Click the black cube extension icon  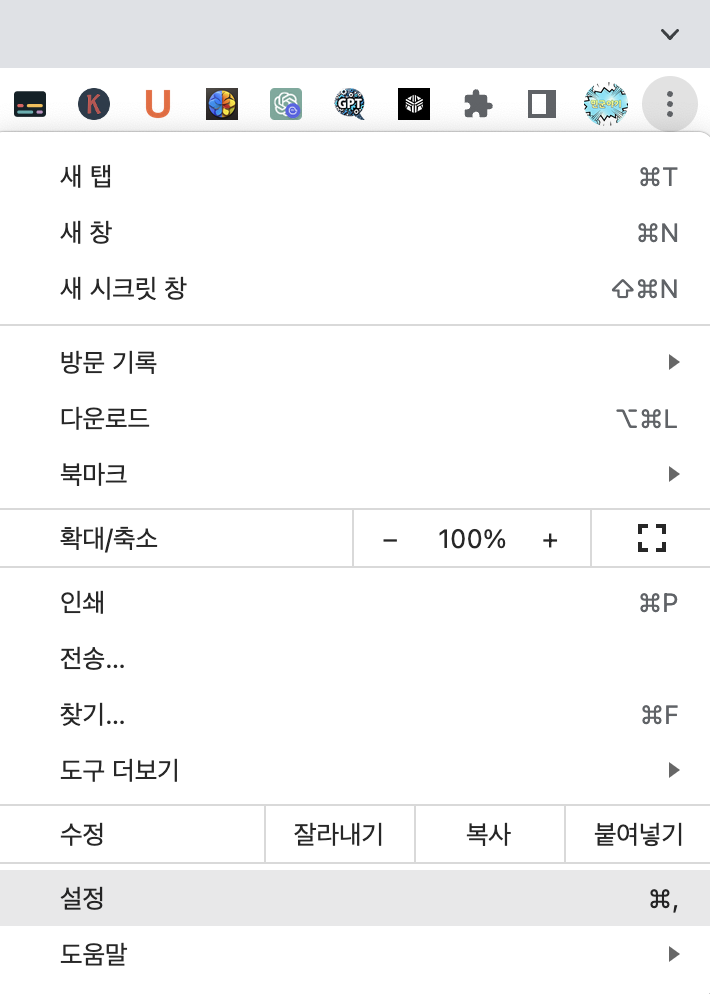point(413,103)
